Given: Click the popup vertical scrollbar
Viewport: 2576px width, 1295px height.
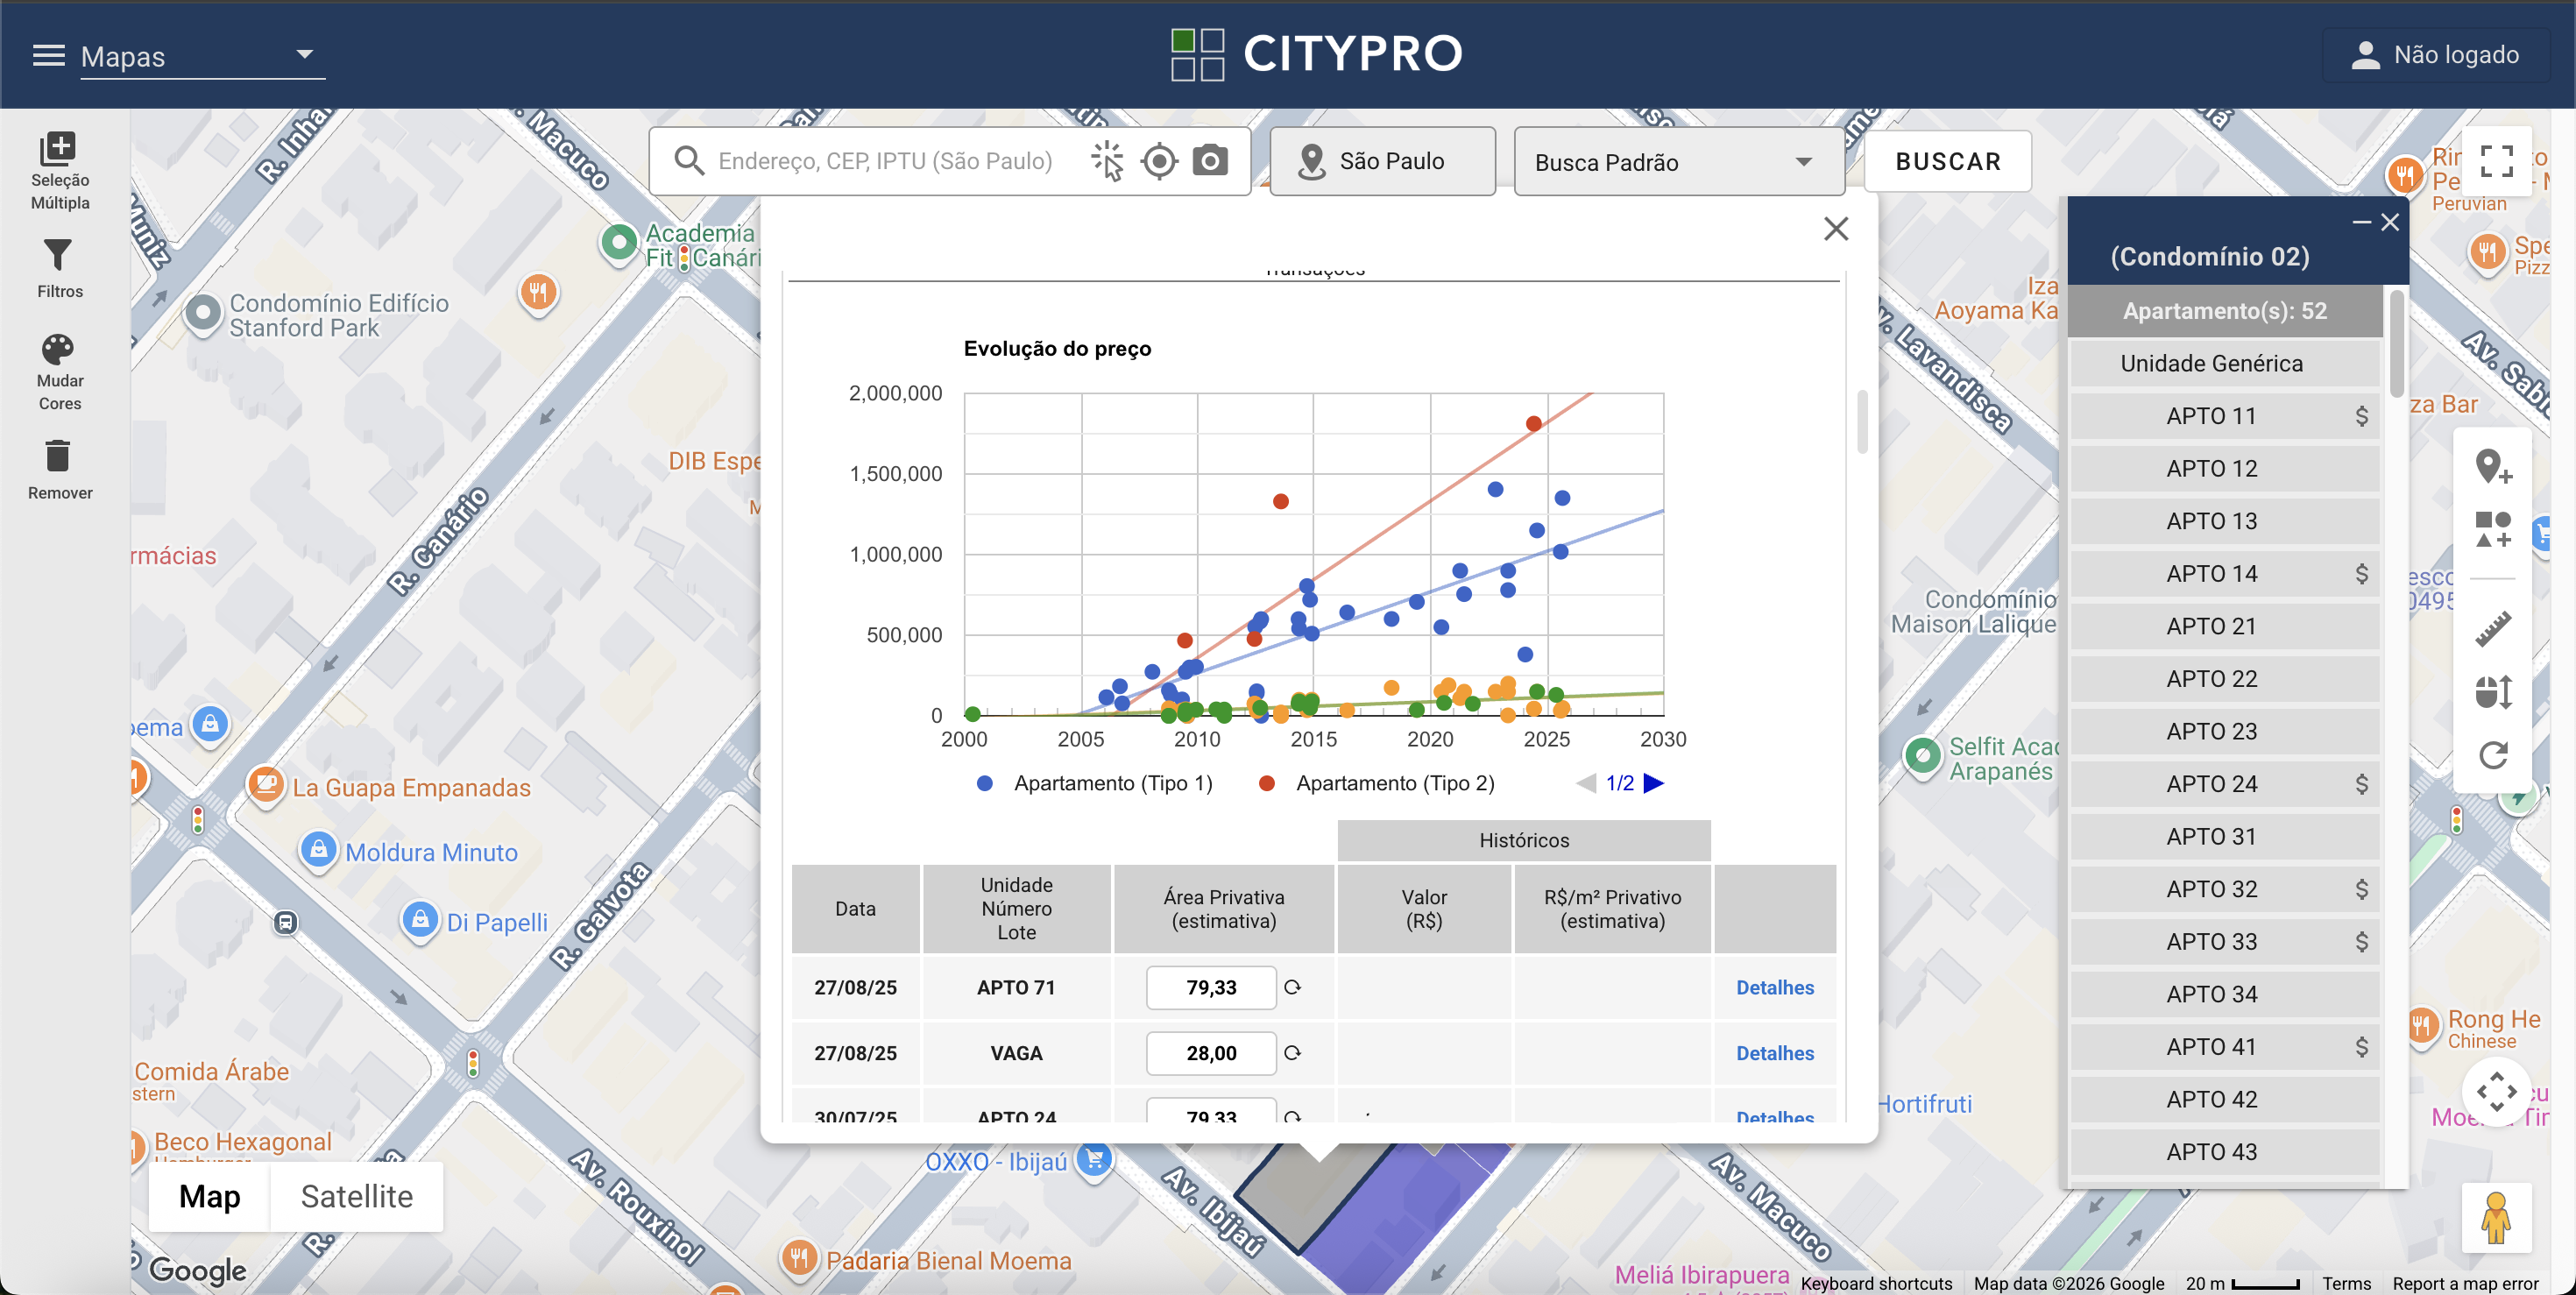Looking at the screenshot, I should coord(1862,421).
